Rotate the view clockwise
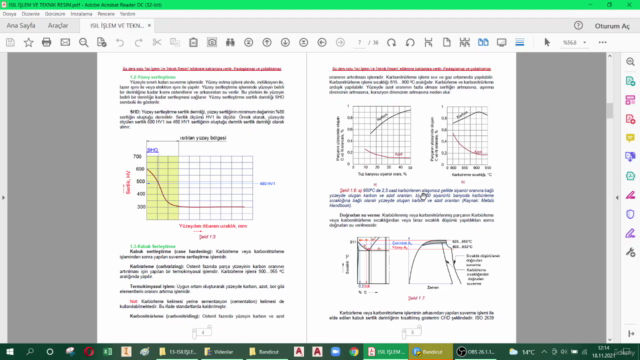The height and width of the screenshot is (360, 640). (x=391, y=42)
